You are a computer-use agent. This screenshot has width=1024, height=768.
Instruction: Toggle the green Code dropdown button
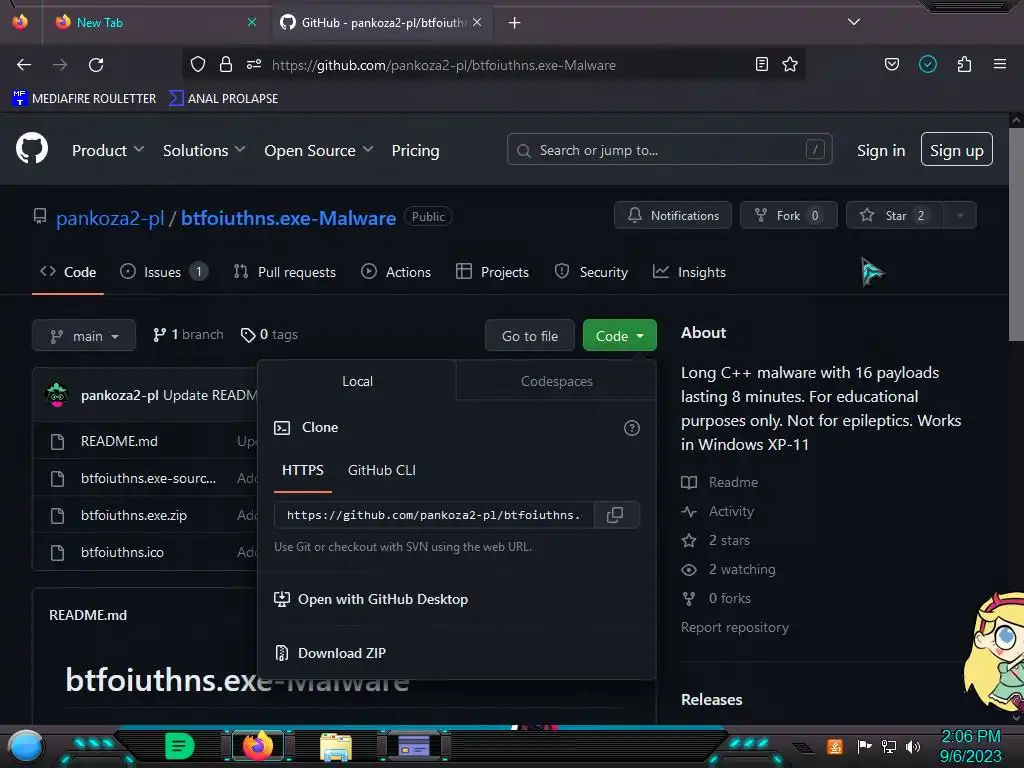[x=619, y=336]
